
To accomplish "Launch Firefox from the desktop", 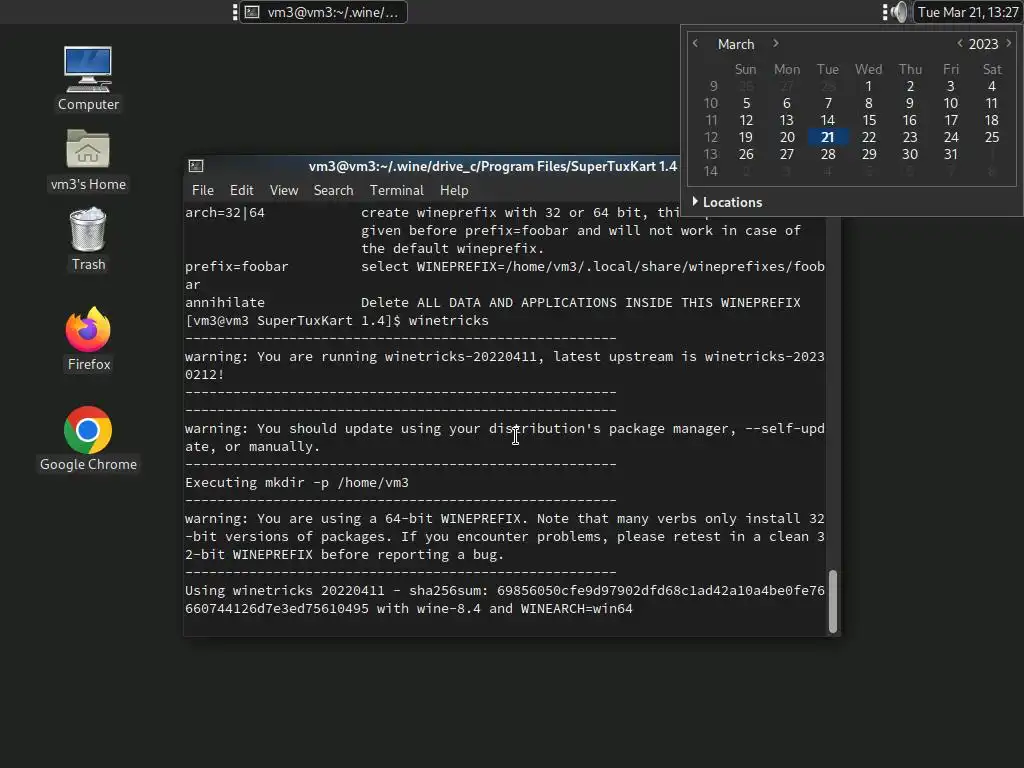I will (x=88, y=339).
